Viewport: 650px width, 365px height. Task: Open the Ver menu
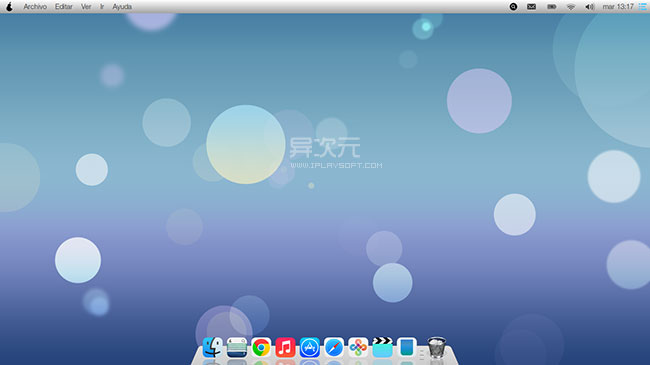(86, 7)
